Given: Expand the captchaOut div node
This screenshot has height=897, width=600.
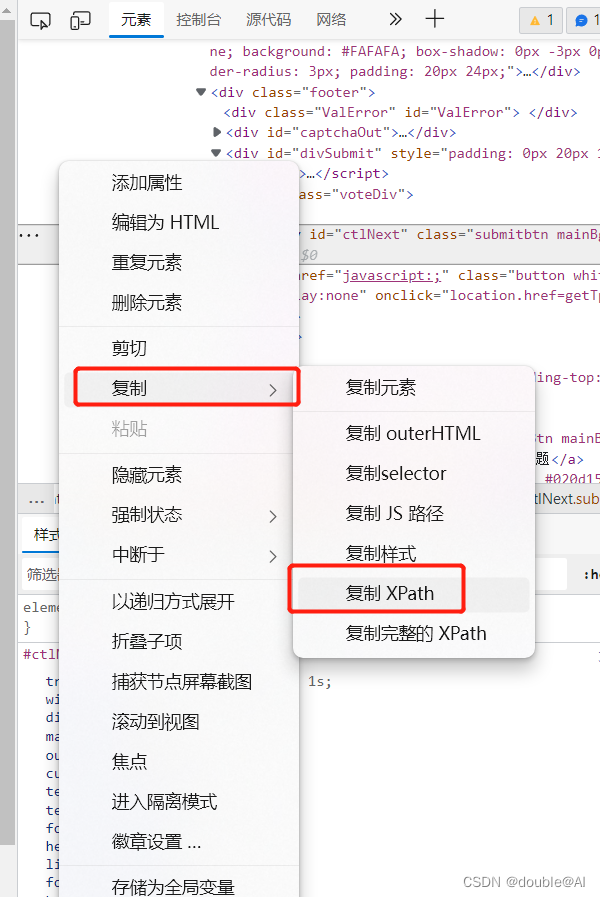Looking at the screenshot, I should point(217,132).
